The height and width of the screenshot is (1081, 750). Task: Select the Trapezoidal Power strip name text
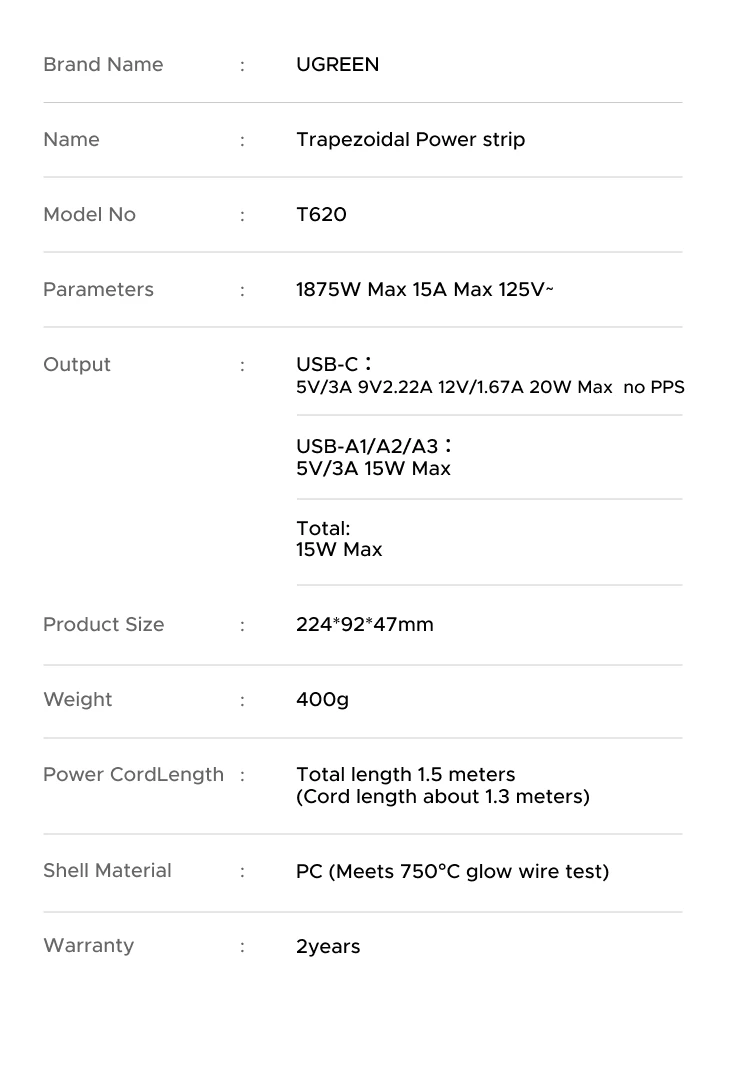[x=410, y=139]
